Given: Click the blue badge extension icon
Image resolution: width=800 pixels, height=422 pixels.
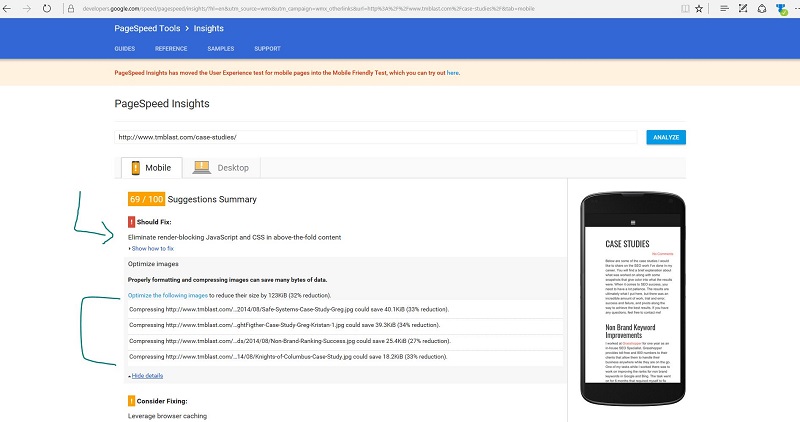Looking at the screenshot, I should click(781, 9).
